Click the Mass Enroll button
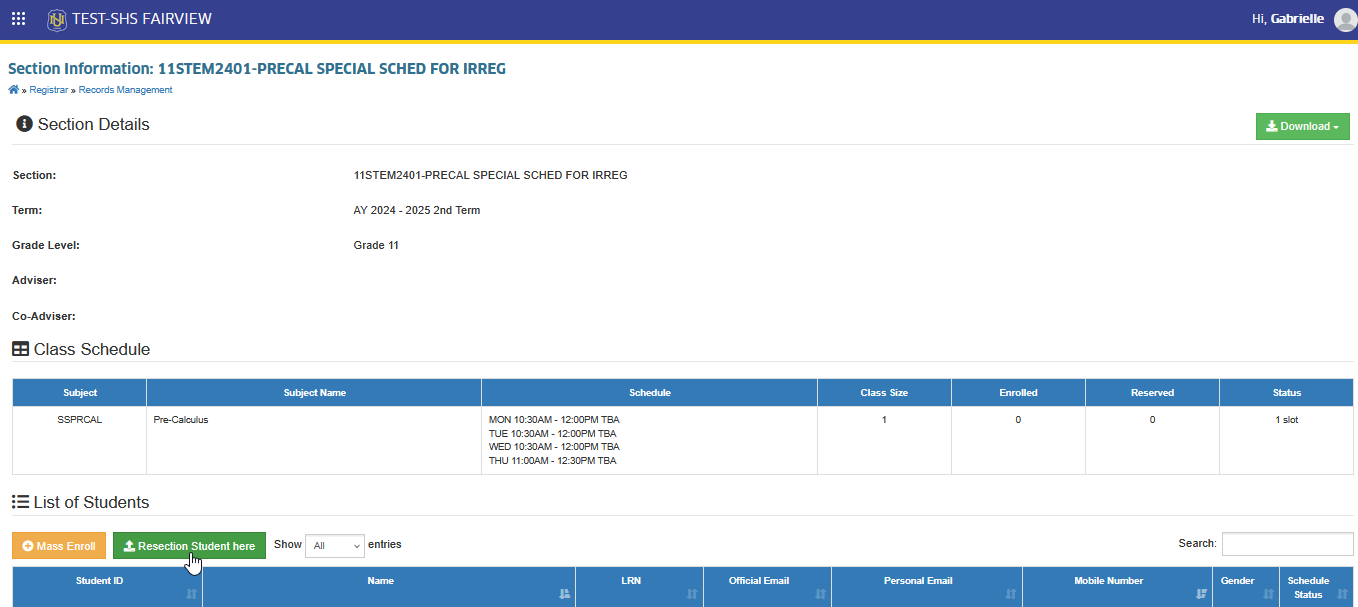 click(x=59, y=546)
